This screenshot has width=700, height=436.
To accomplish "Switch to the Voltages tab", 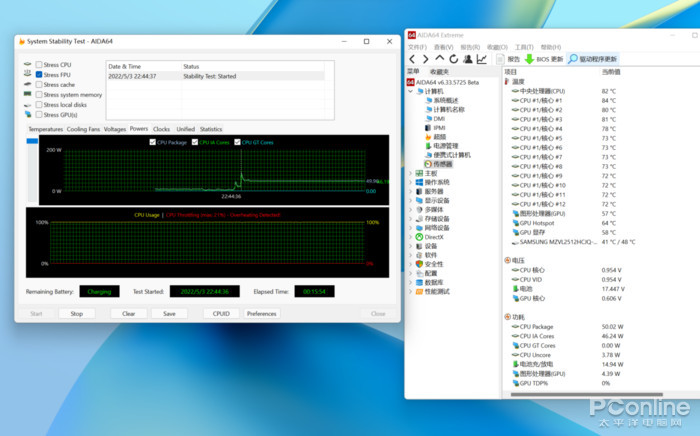I will 115,129.
